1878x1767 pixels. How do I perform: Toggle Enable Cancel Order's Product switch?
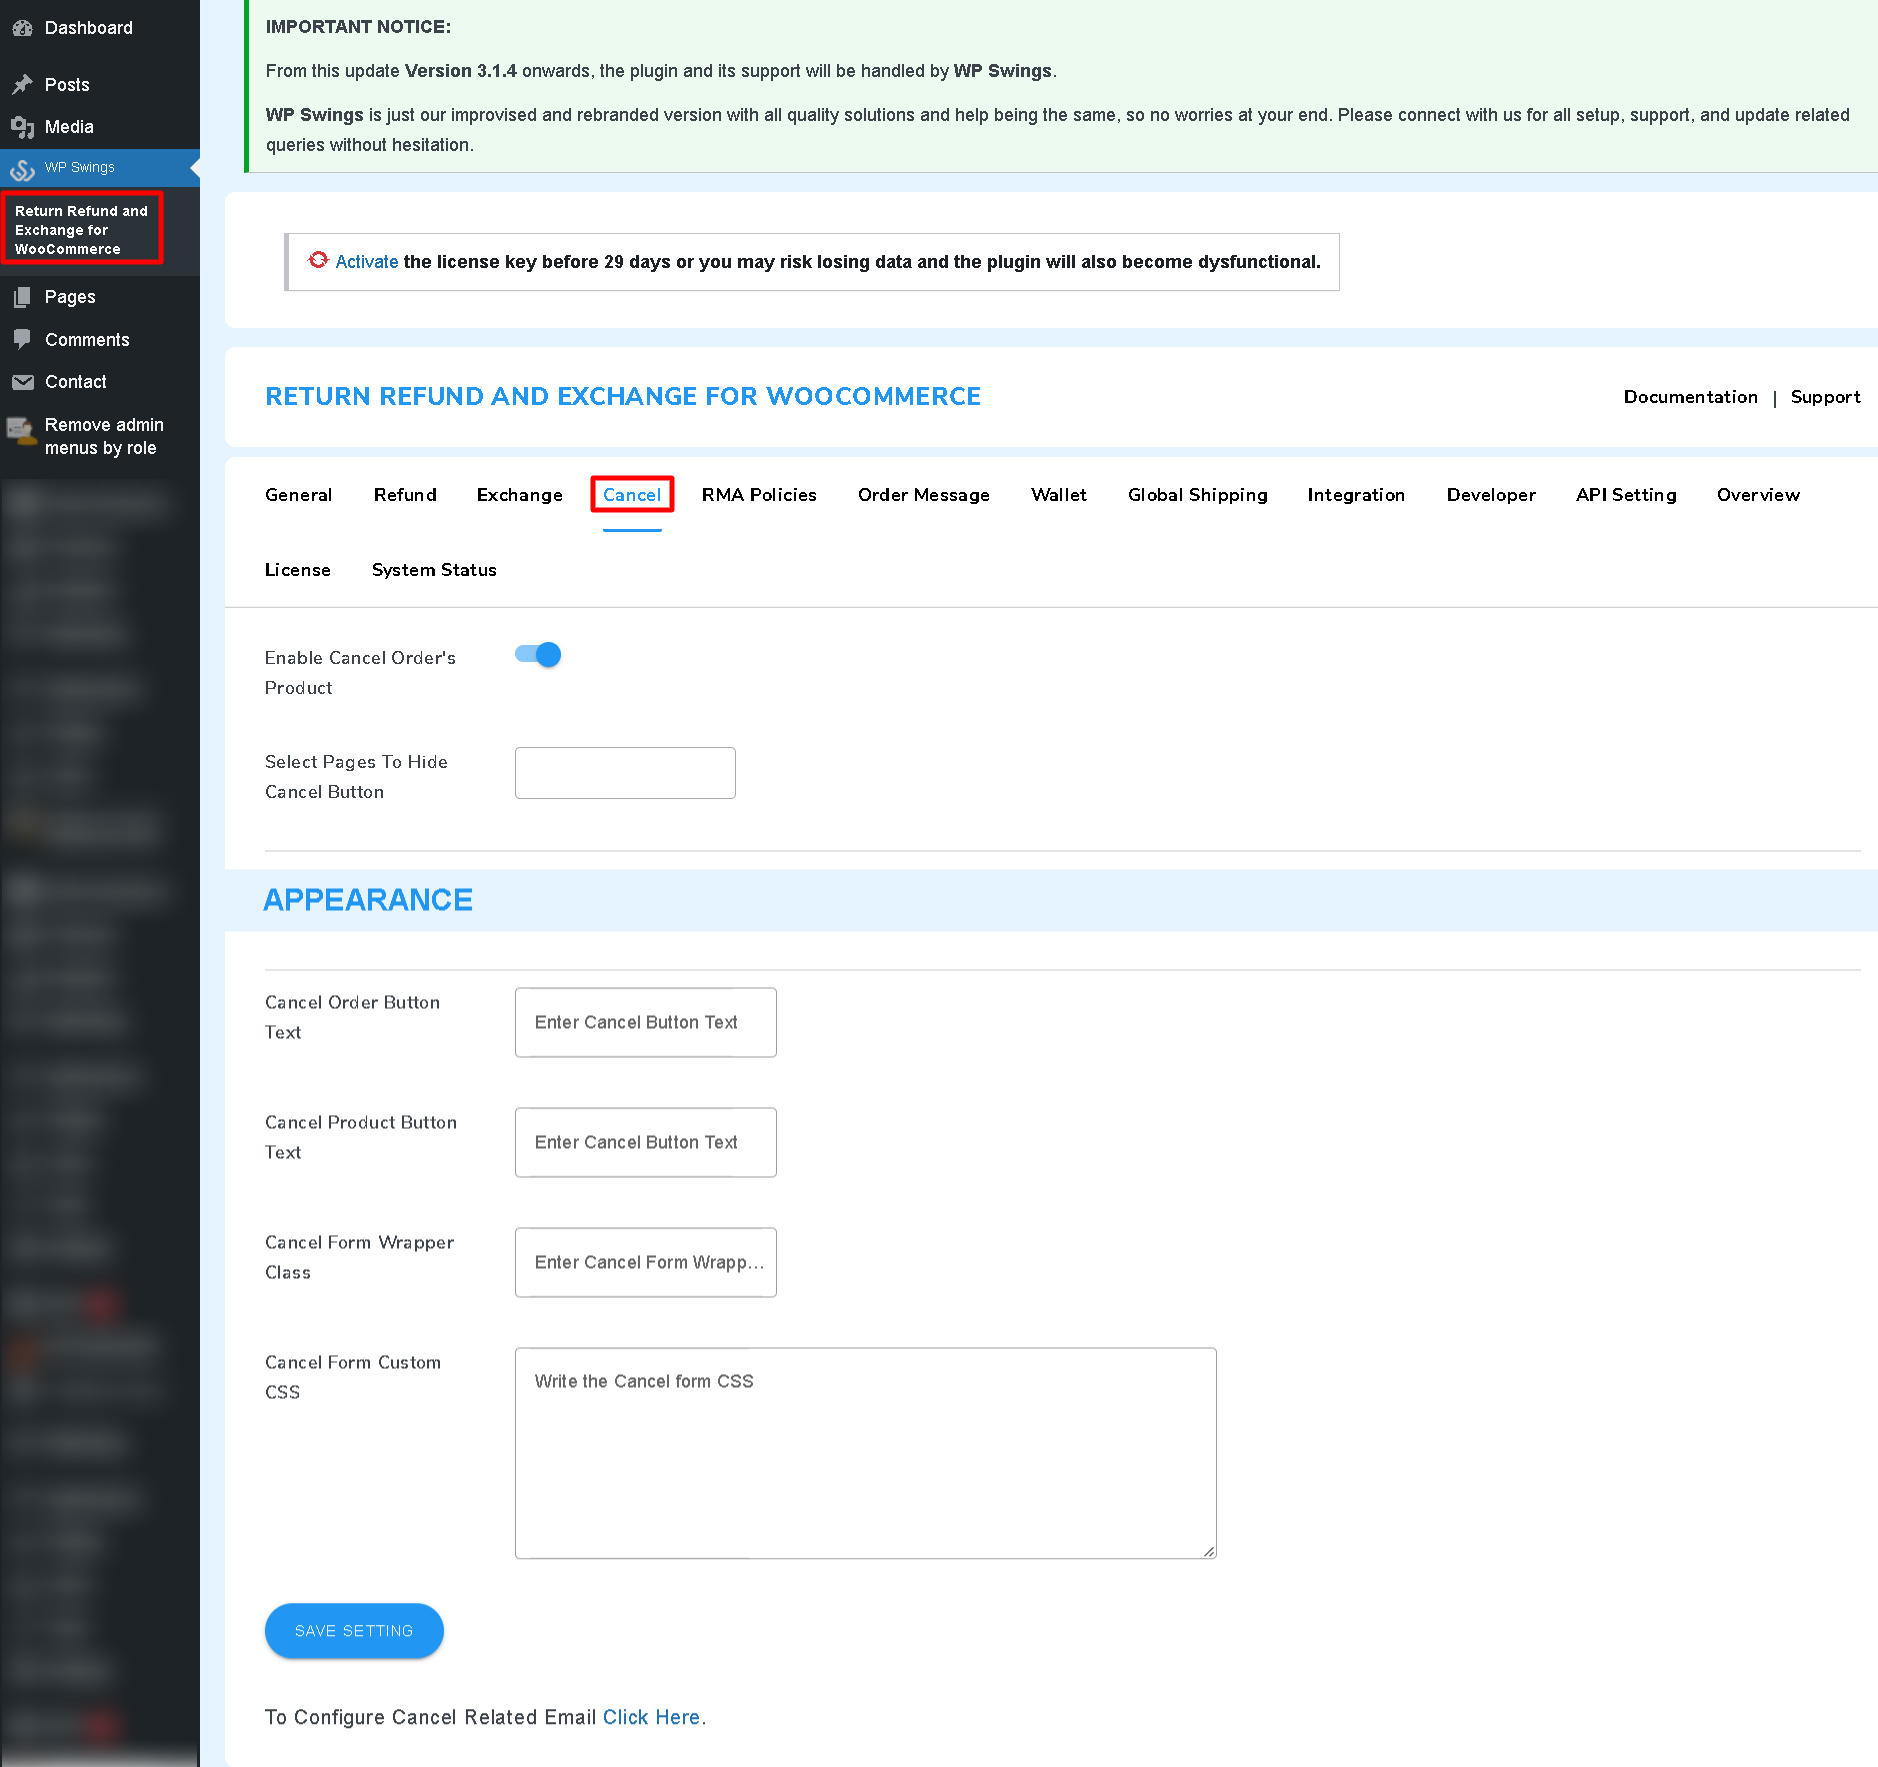(538, 655)
